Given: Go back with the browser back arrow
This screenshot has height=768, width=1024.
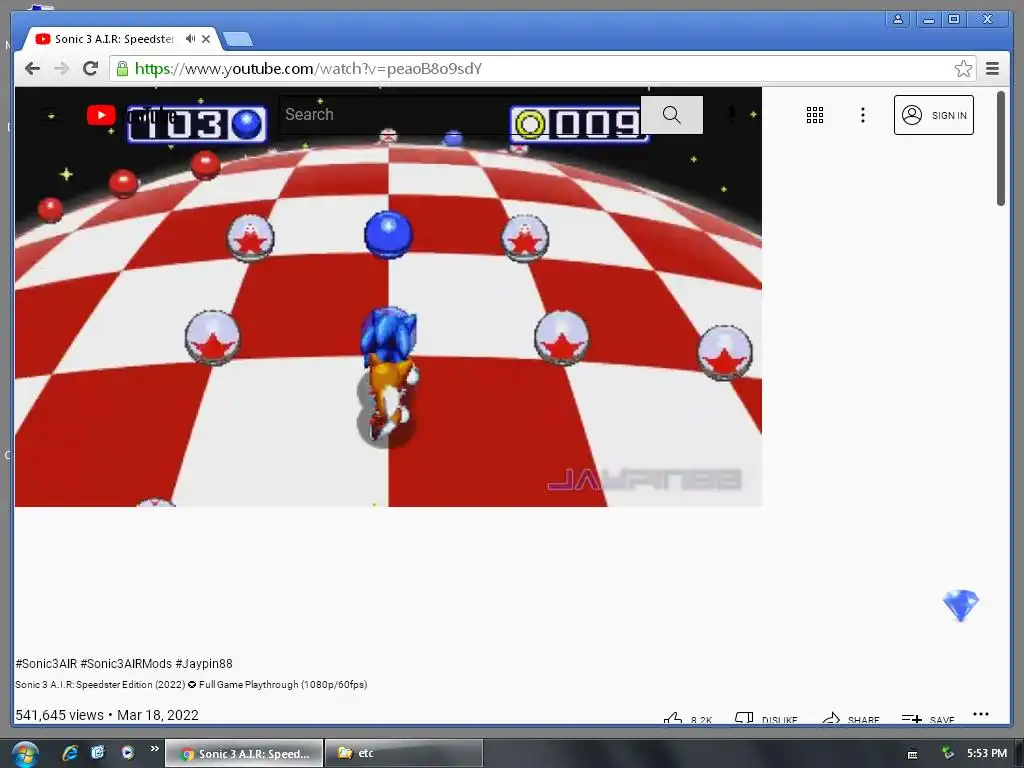Looking at the screenshot, I should click(32, 69).
